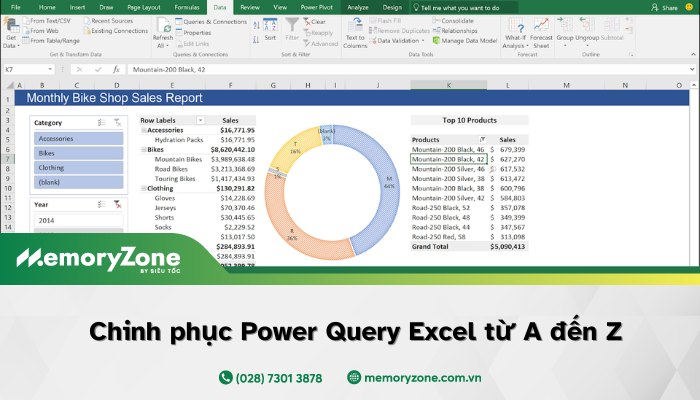Click Remove Duplicates
The width and height of the screenshot is (700, 400).
pos(399,31)
